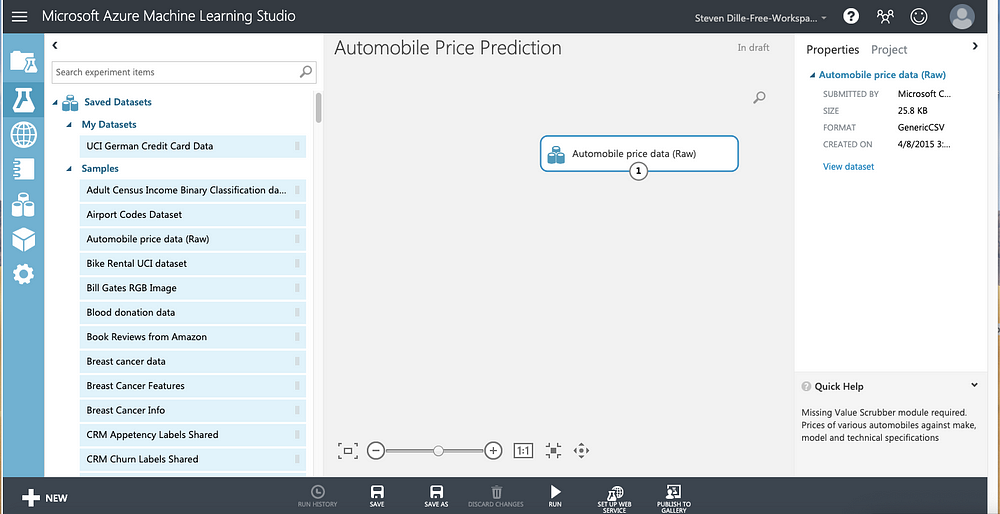This screenshot has height=514, width=1000.
Task: Collapse the Quick Help panel chevron
Action: coord(974,385)
